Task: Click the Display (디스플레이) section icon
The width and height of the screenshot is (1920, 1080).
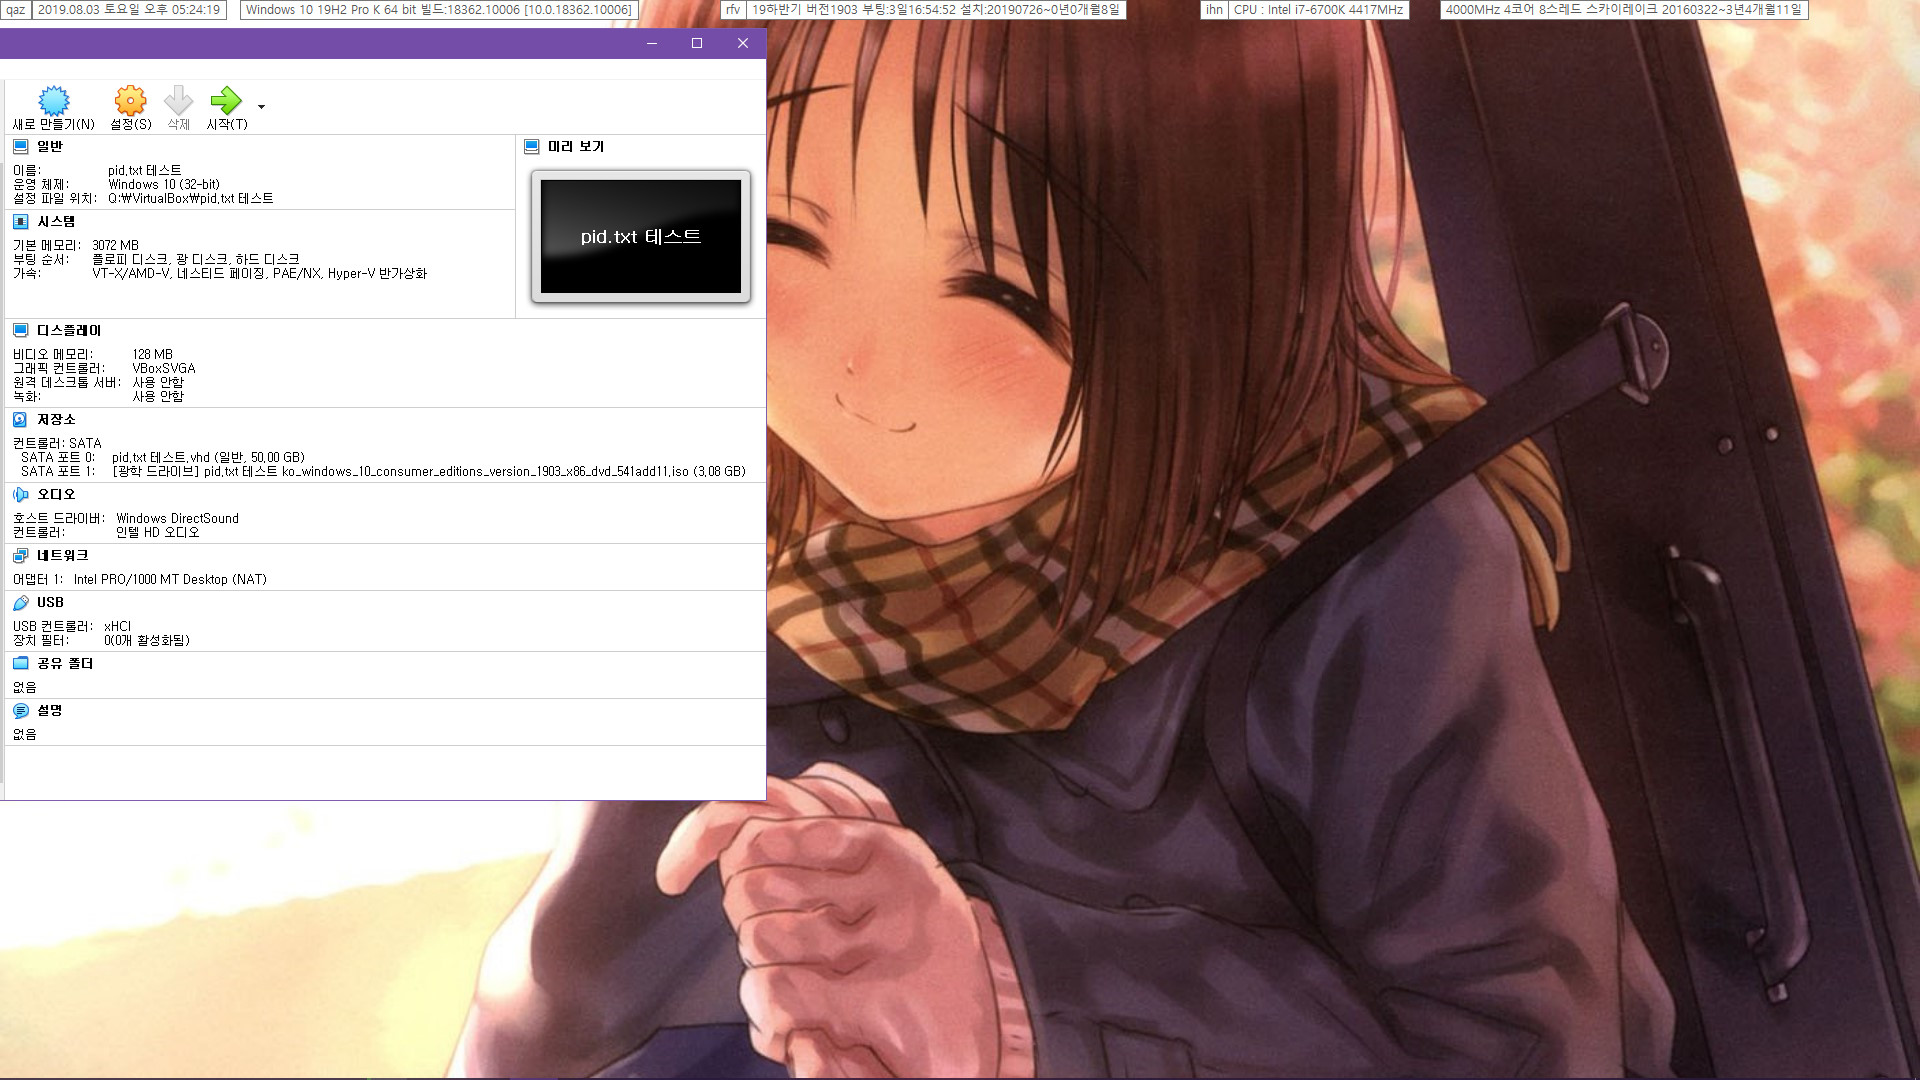Action: pos(20,331)
